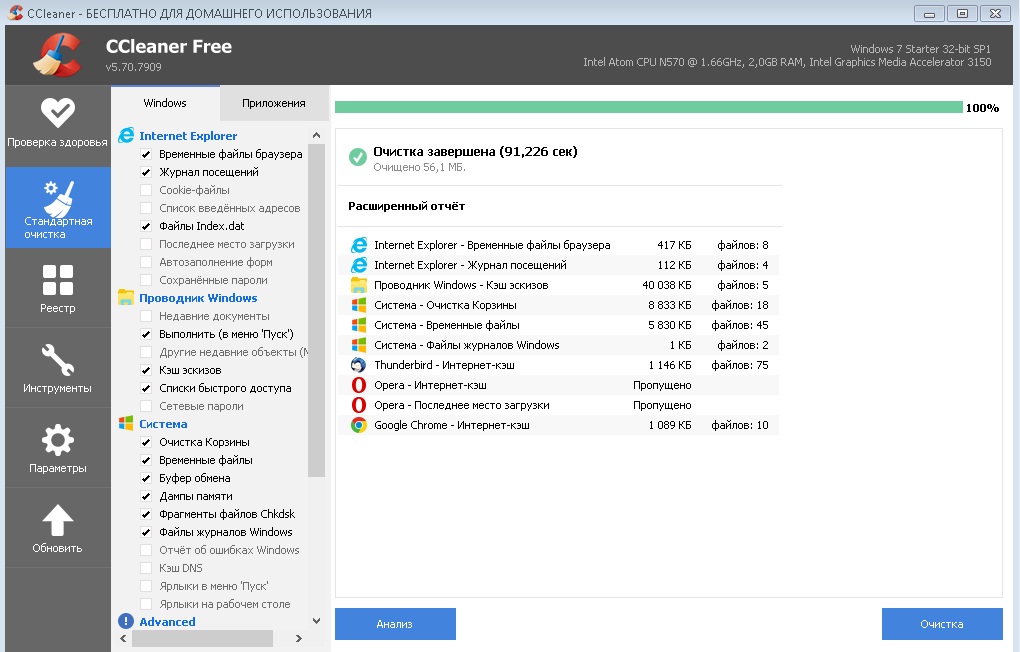Click the Internet Explorer section icon in the tree
1020x652 pixels.
pyautogui.click(x=126, y=135)
